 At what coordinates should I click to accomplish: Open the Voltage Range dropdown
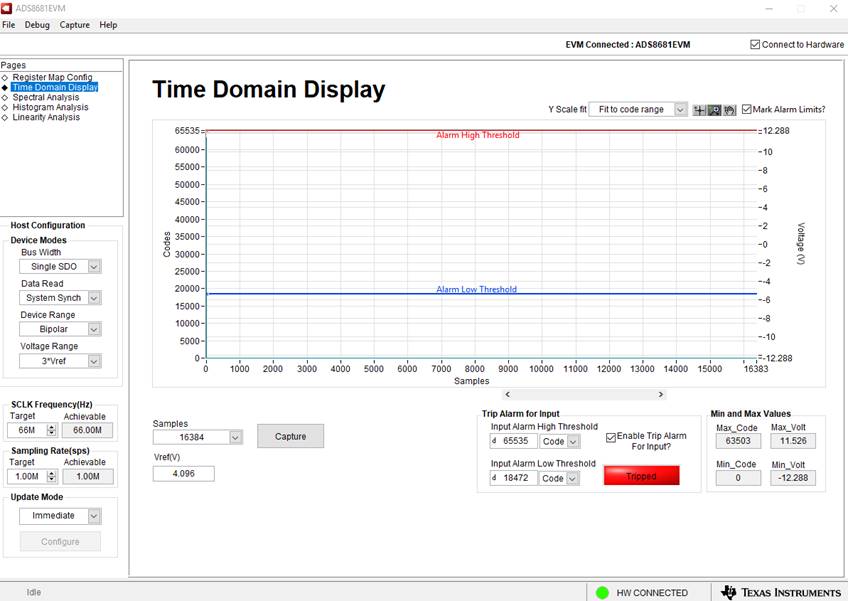click(94, 361)
